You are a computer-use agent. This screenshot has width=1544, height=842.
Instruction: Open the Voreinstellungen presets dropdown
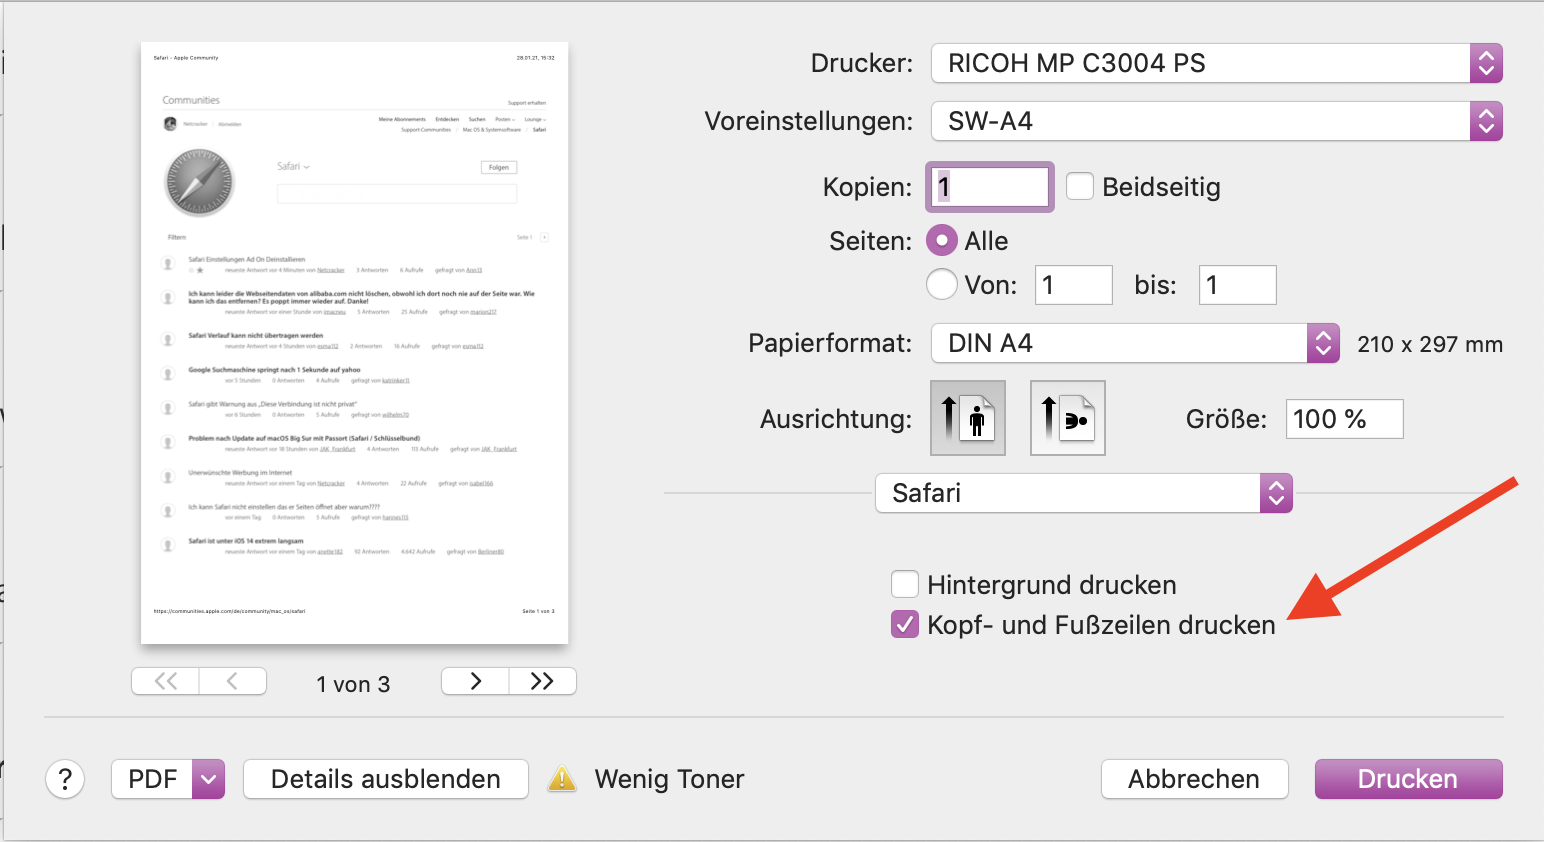1216,121
